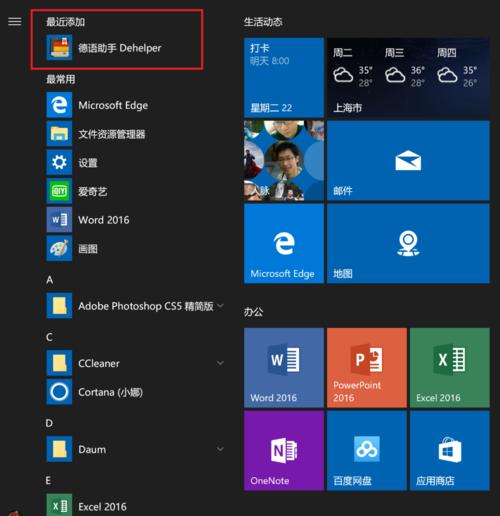Open the hamburger menu icon

[15, 22]
